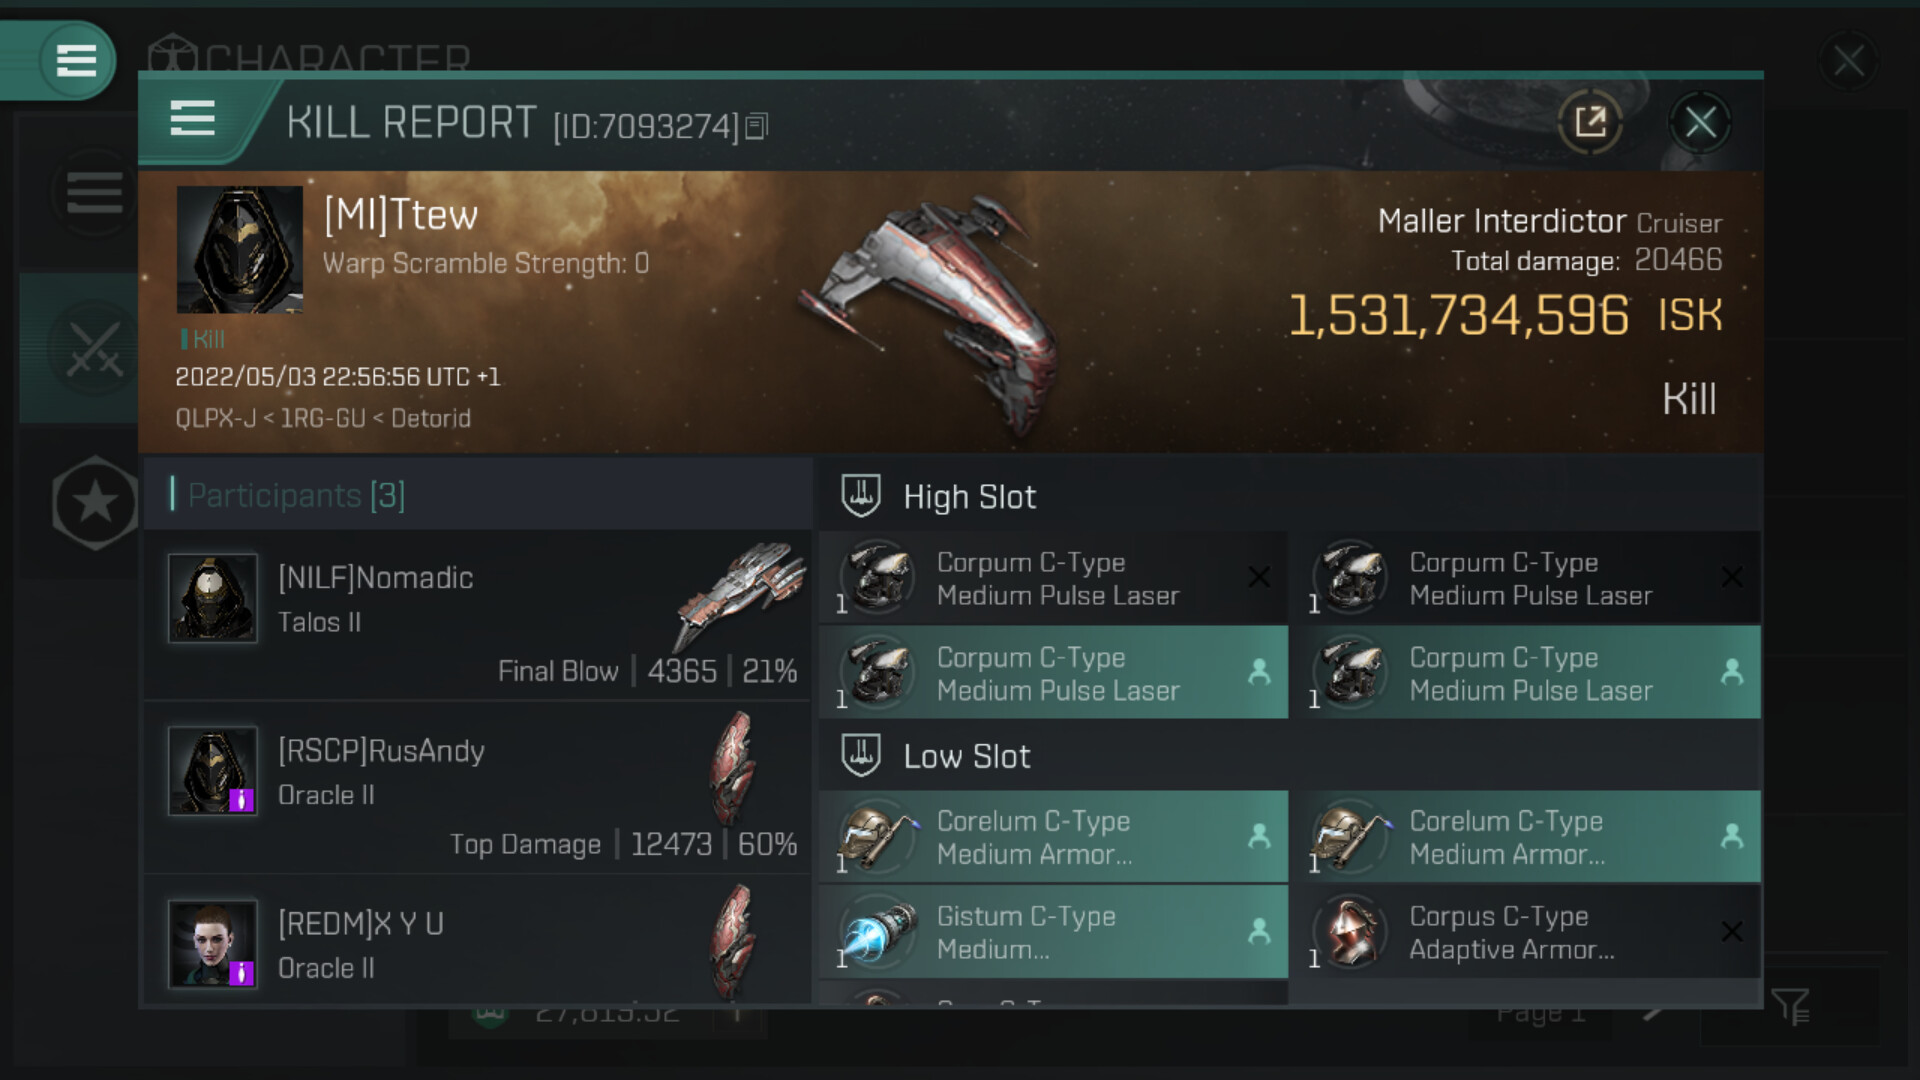Click the Participants [3] header
Screen dimensions: 1920x1080
(296, 495)
